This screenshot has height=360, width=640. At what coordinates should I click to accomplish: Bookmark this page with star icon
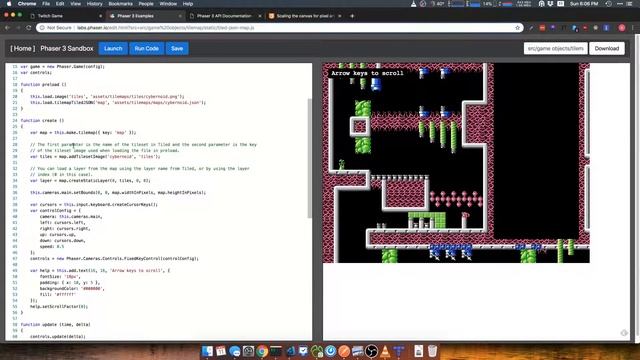[518, 28]
